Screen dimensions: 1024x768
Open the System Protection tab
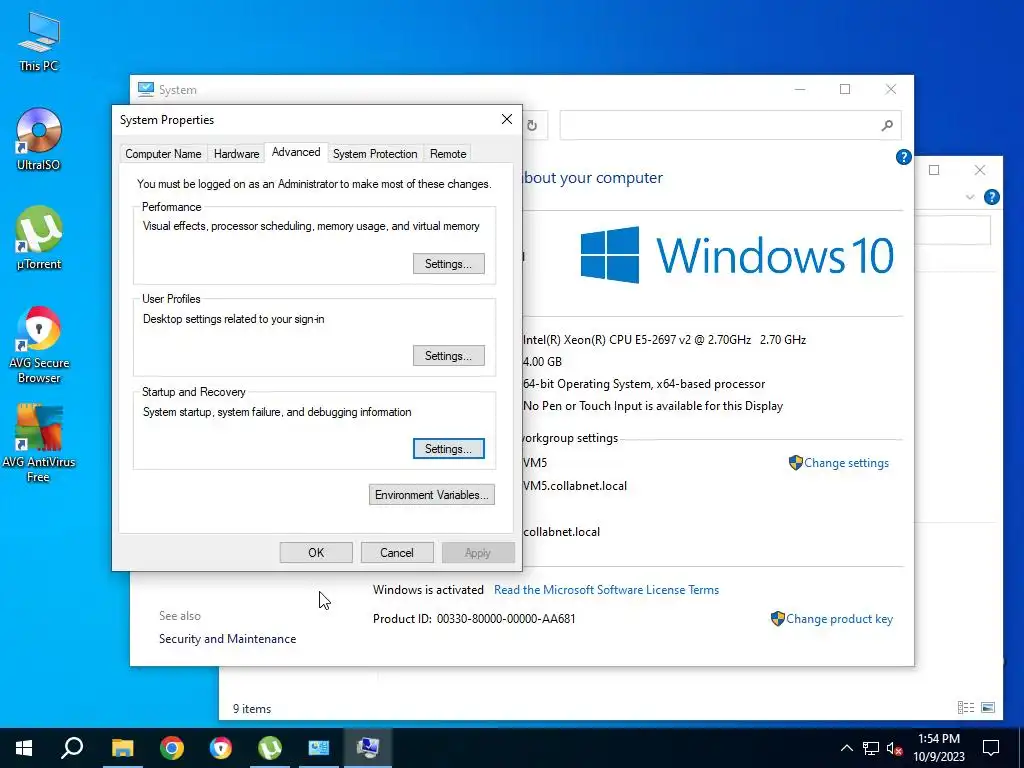[x=375, y=154]
